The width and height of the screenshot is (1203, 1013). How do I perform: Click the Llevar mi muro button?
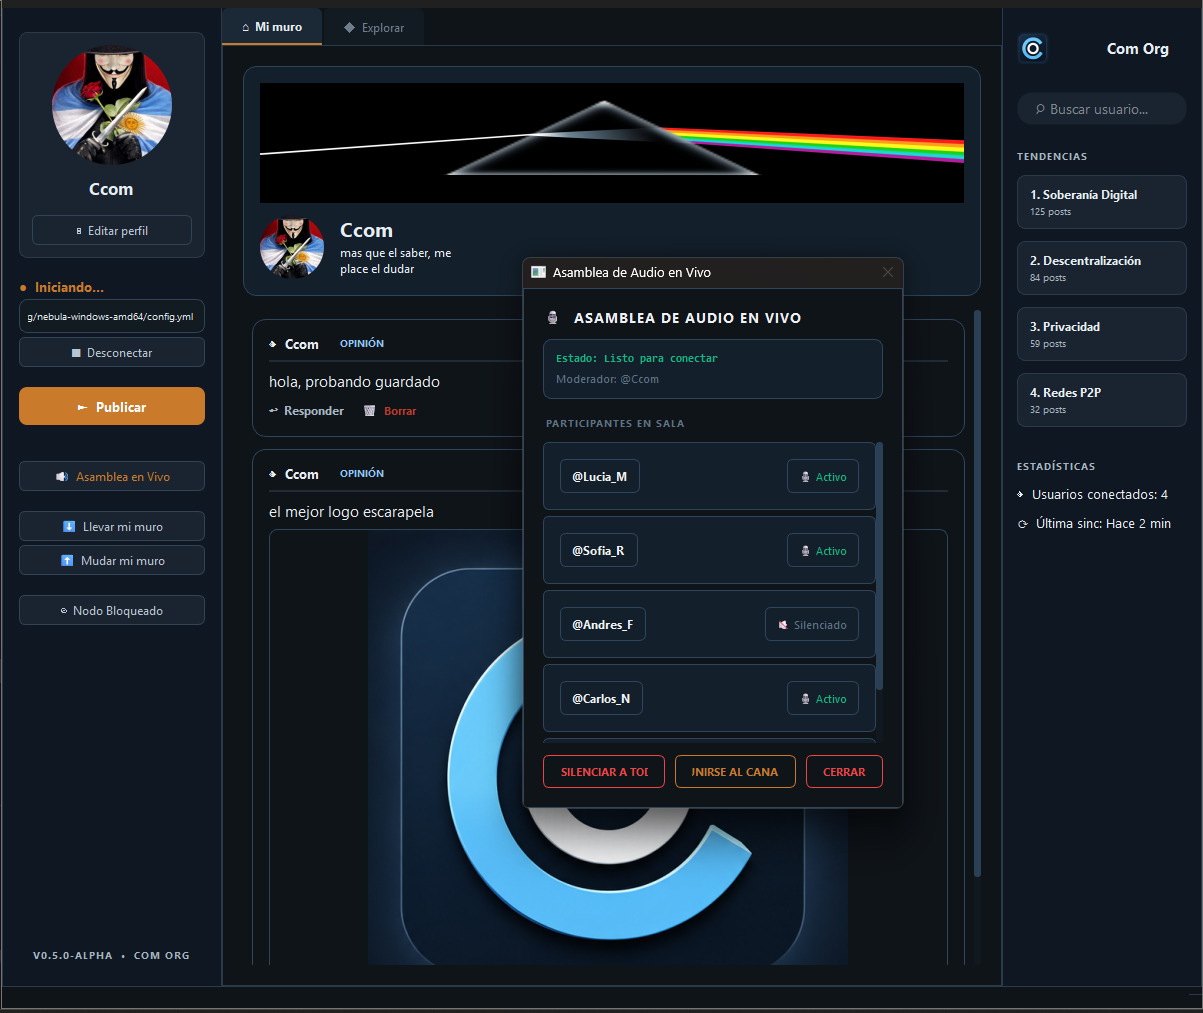[x=112, y=526]
